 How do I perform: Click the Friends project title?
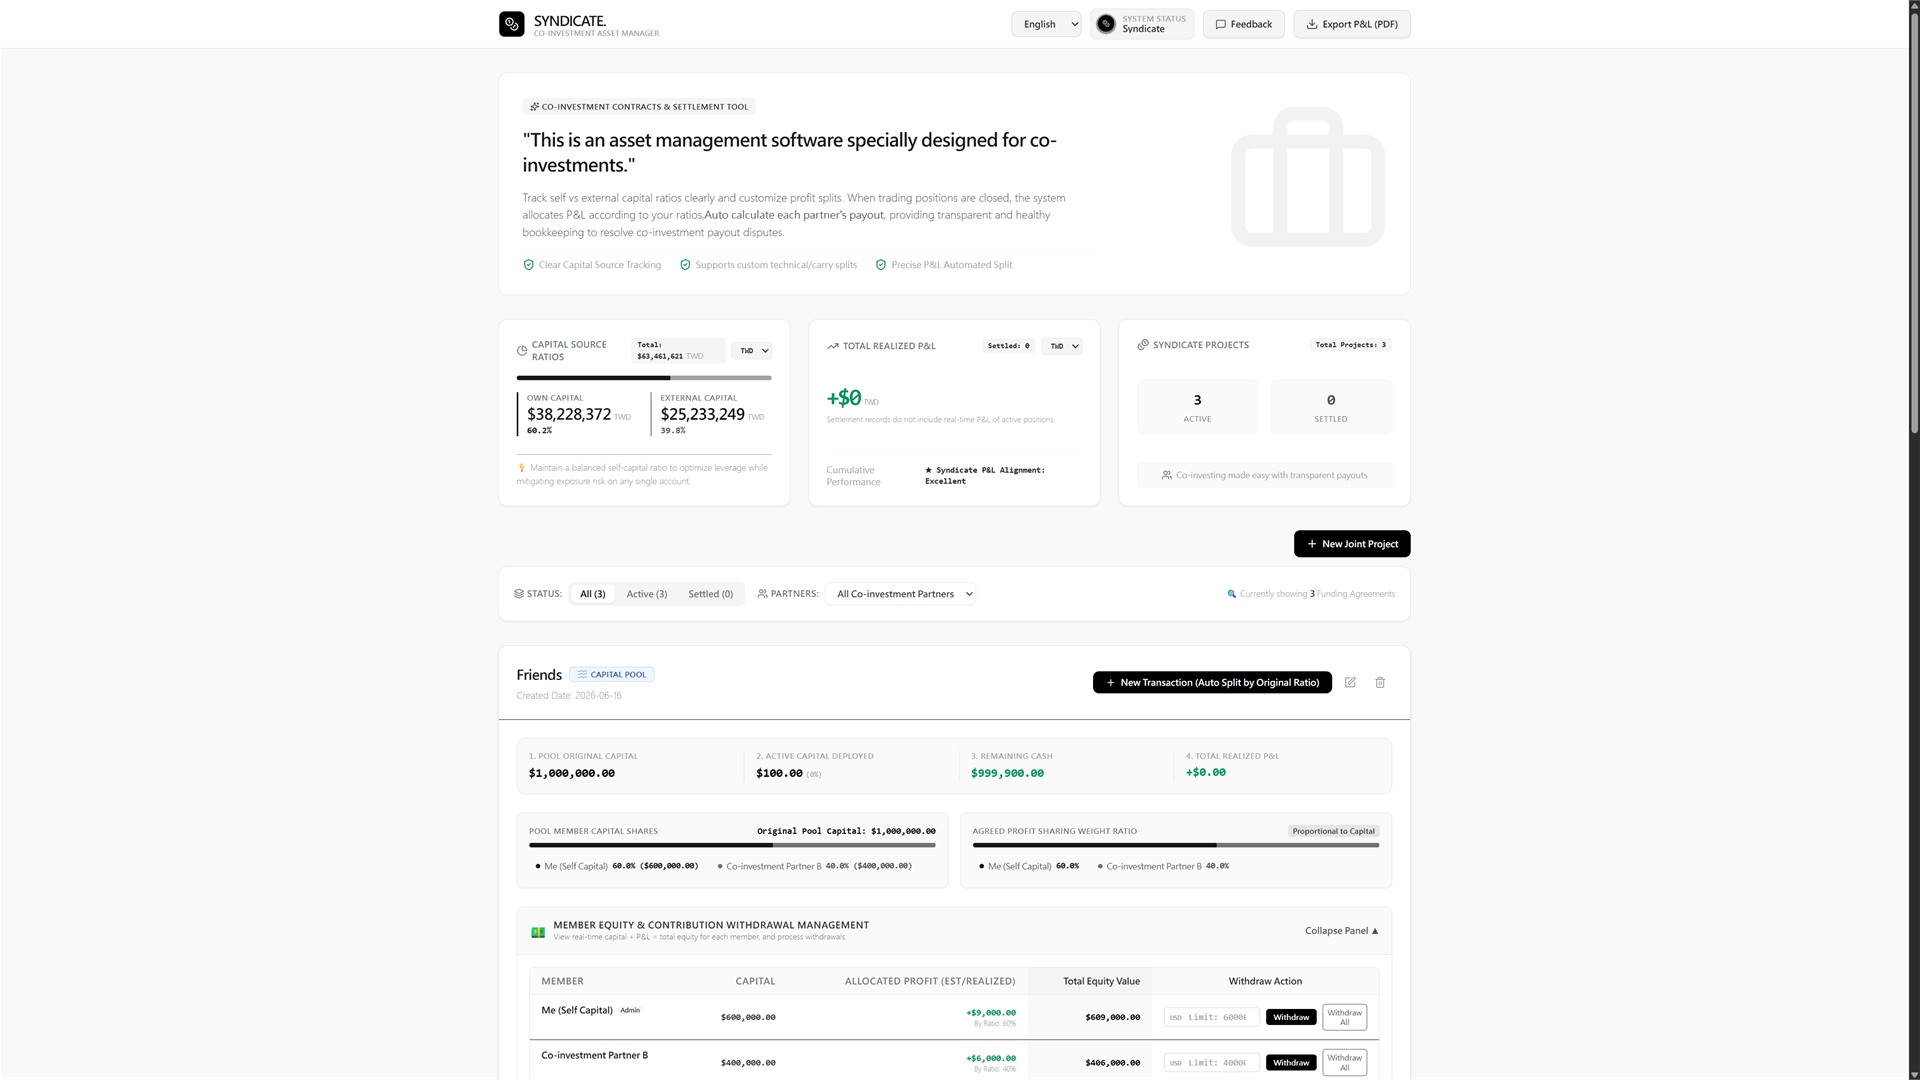[x=539, y=675]
